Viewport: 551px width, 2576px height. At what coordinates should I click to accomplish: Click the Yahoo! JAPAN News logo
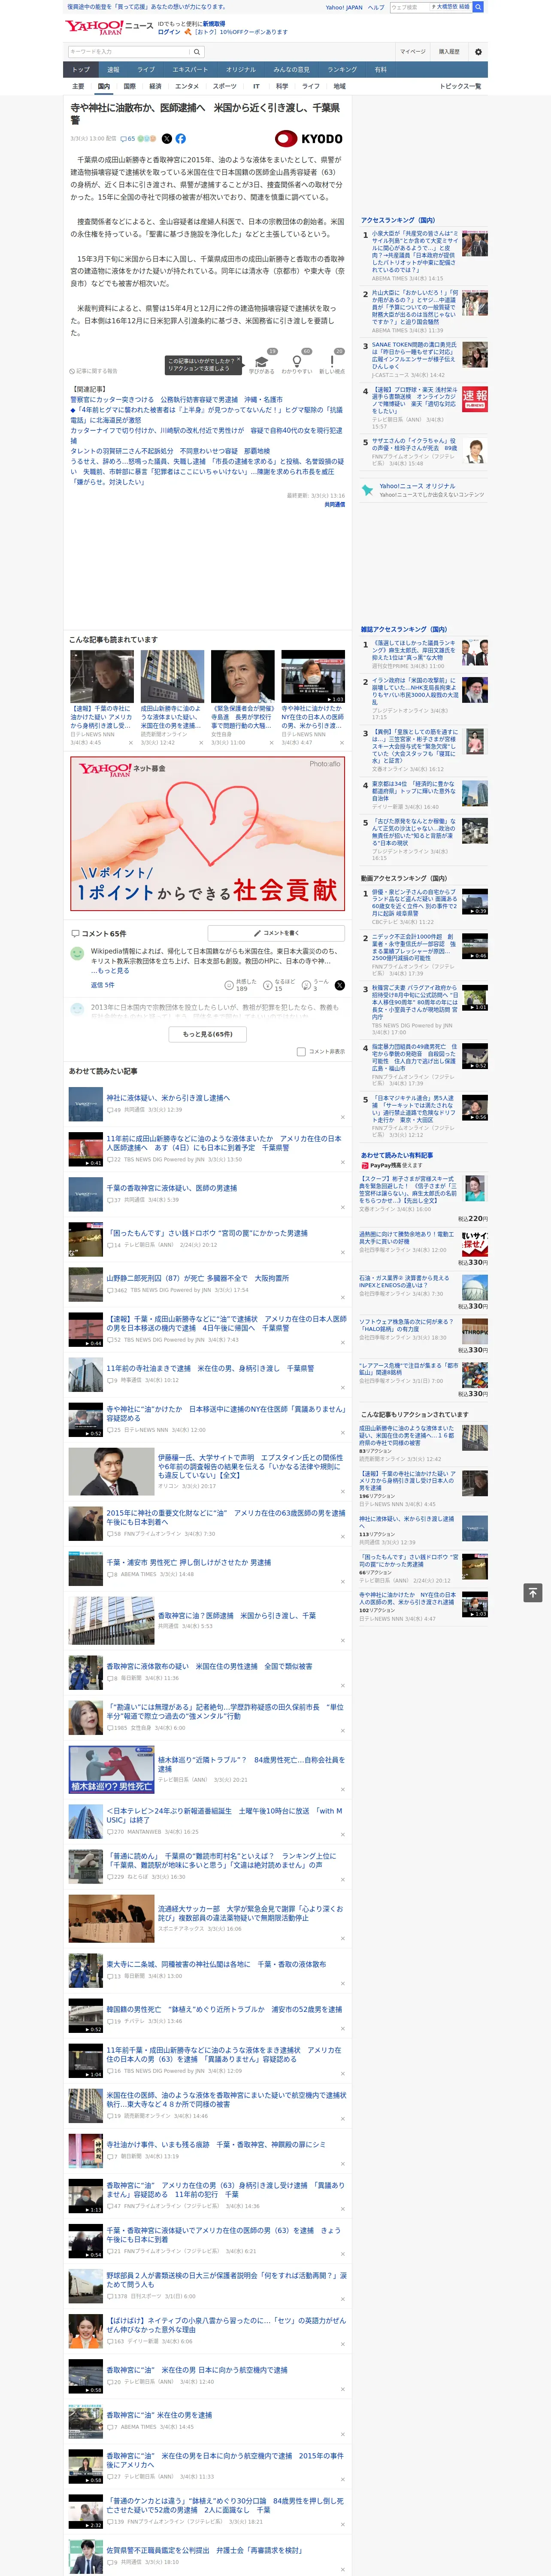(109, 27)
